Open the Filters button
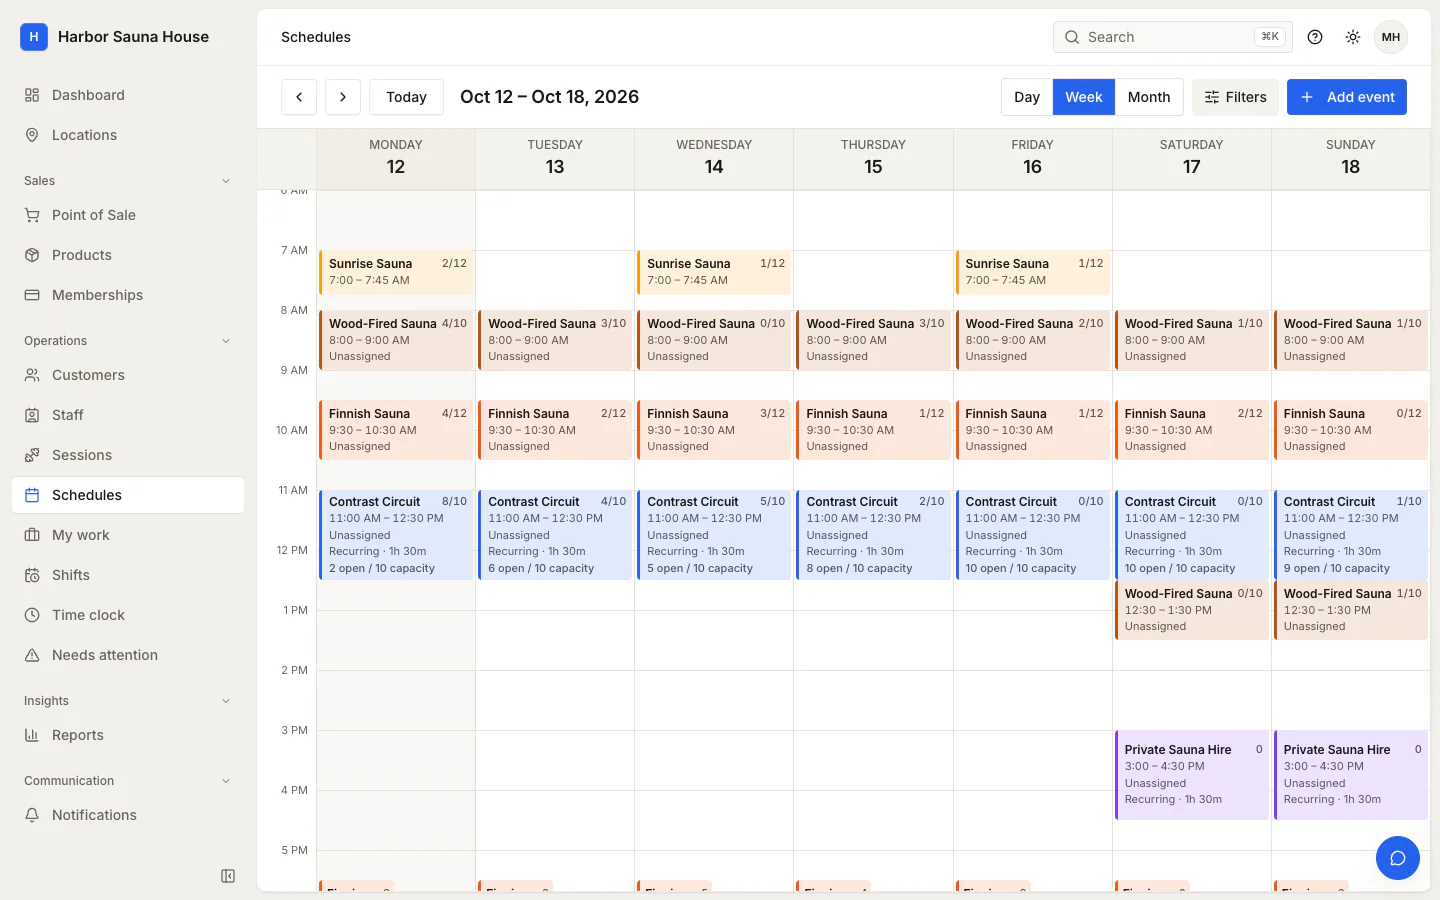The image size is (1440, 900). [x=1235, y=97]
